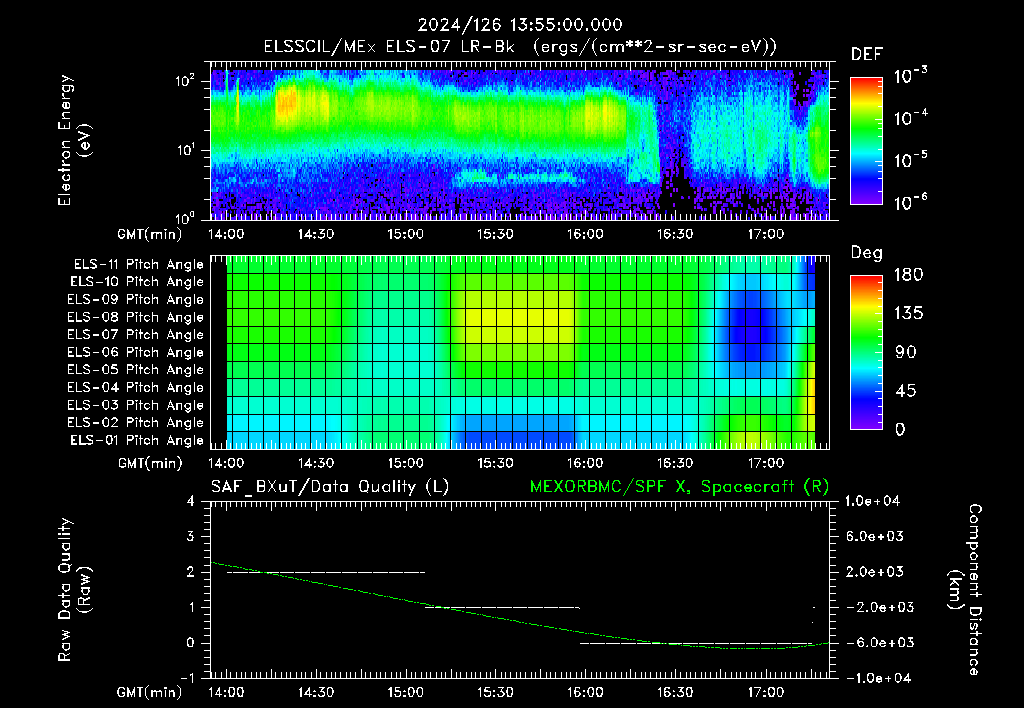Click the 135 value on Deg scale
1024x708 pixels.
908,314
